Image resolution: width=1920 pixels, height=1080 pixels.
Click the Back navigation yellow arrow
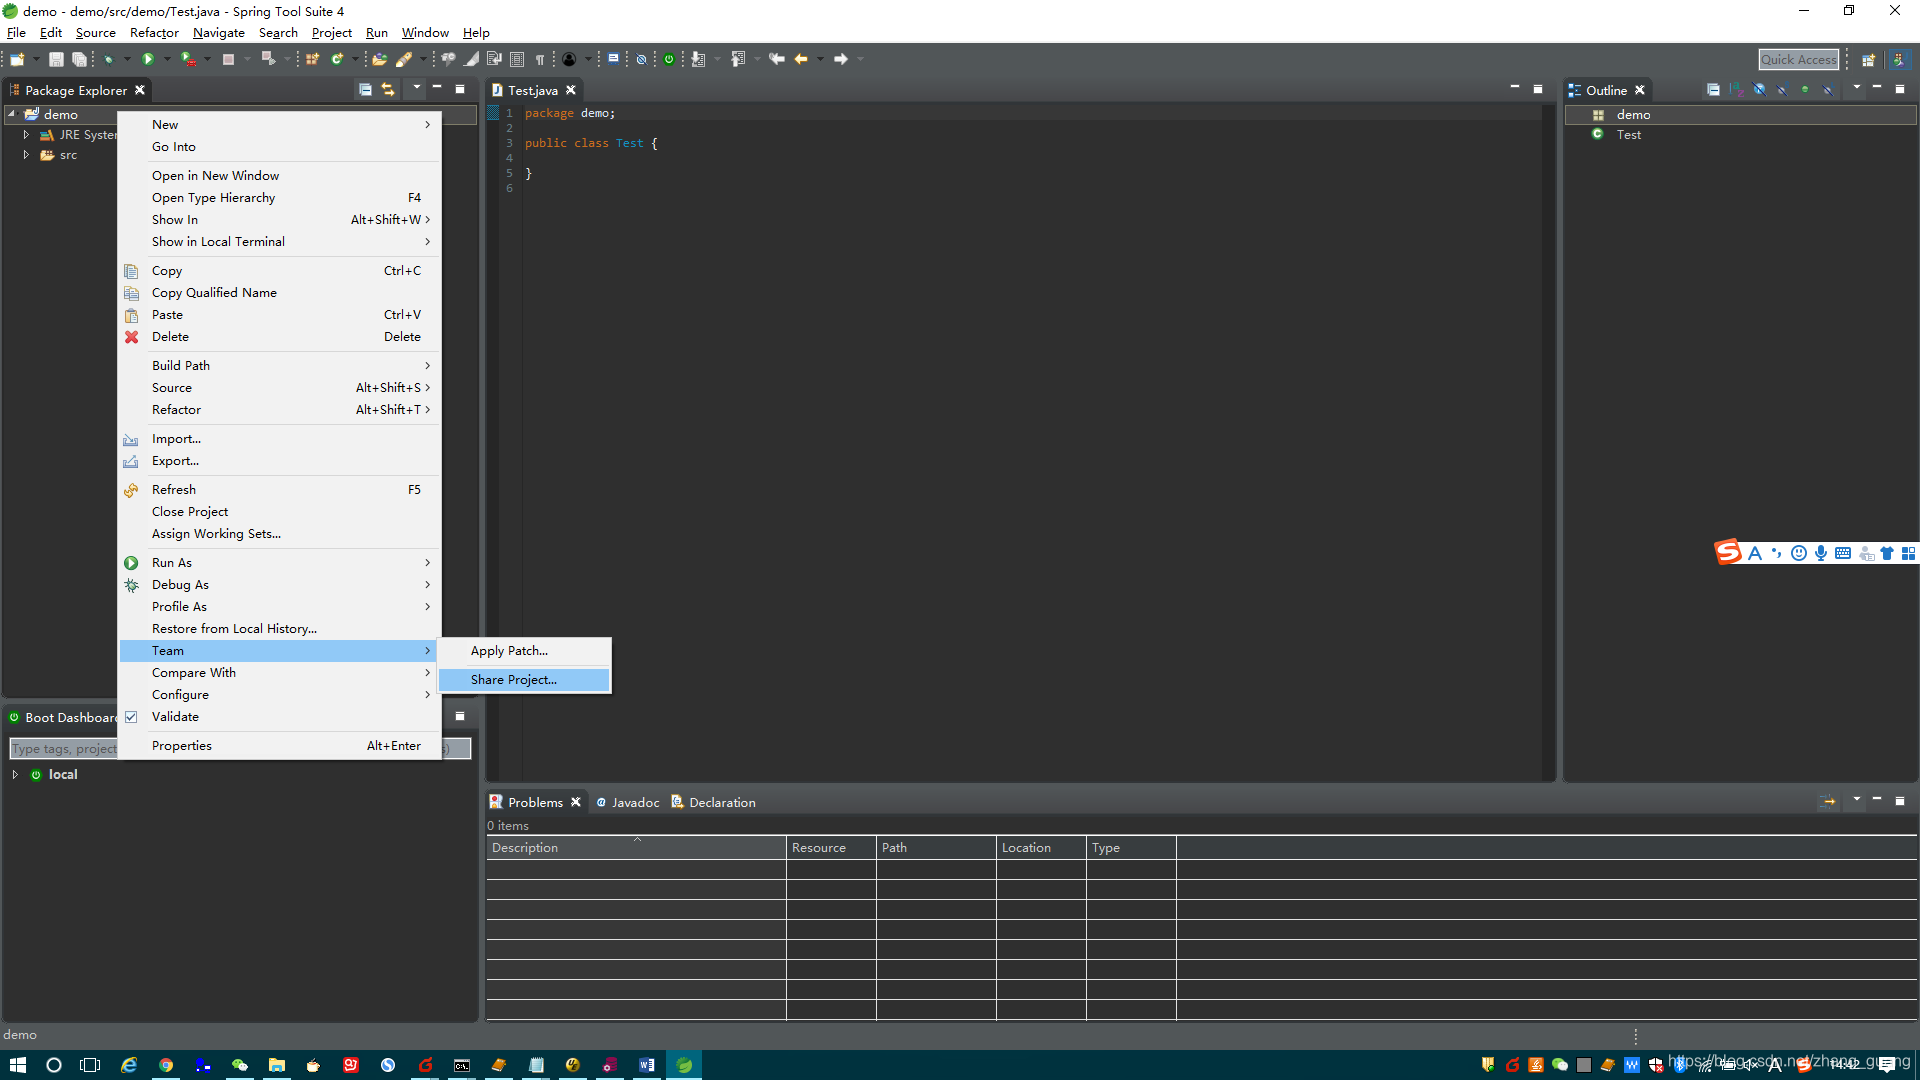[x=801, y=60]
